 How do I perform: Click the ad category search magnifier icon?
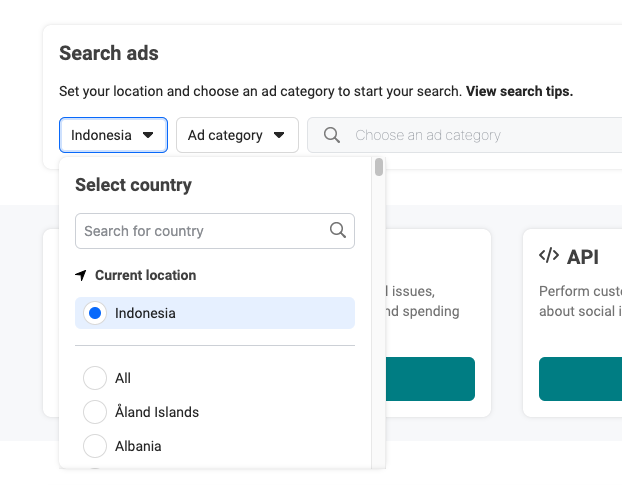(332, 135)
